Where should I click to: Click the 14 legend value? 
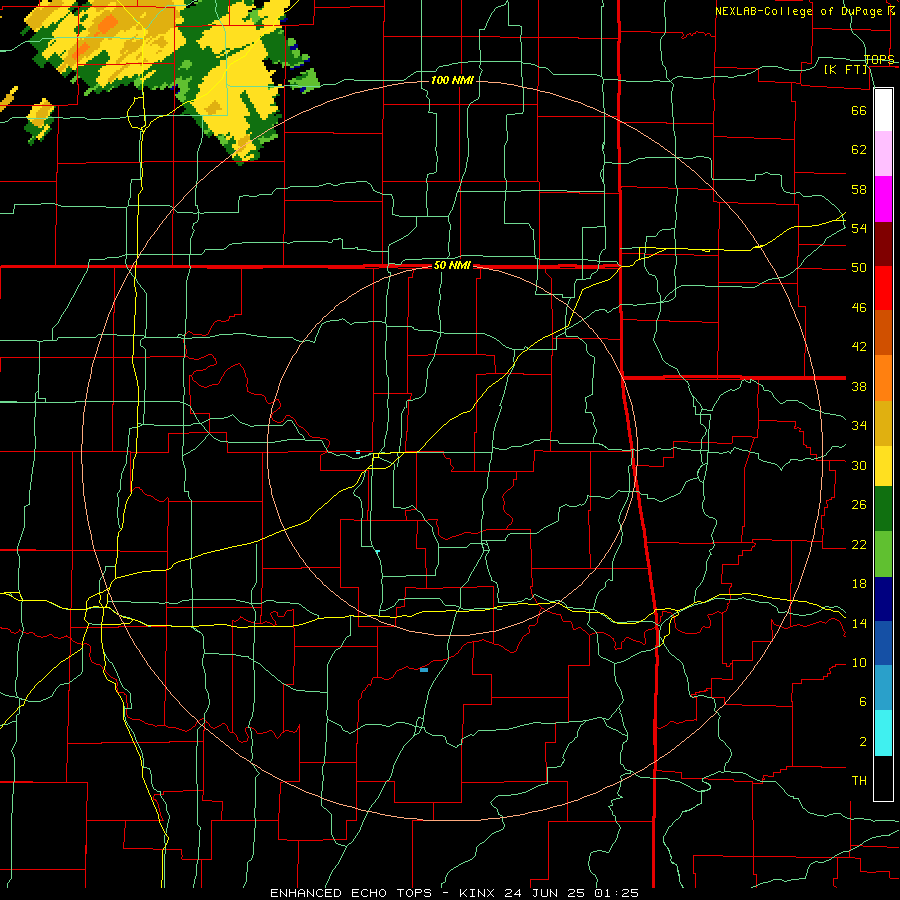click(x=859, y=623)
